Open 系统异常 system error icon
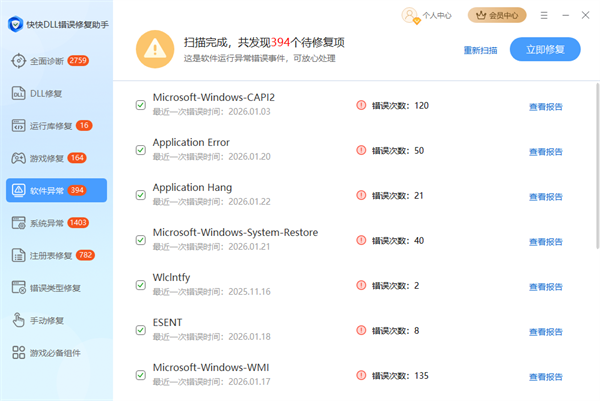Viewport: 600px width, 401px height. click(x=19, y=222)
